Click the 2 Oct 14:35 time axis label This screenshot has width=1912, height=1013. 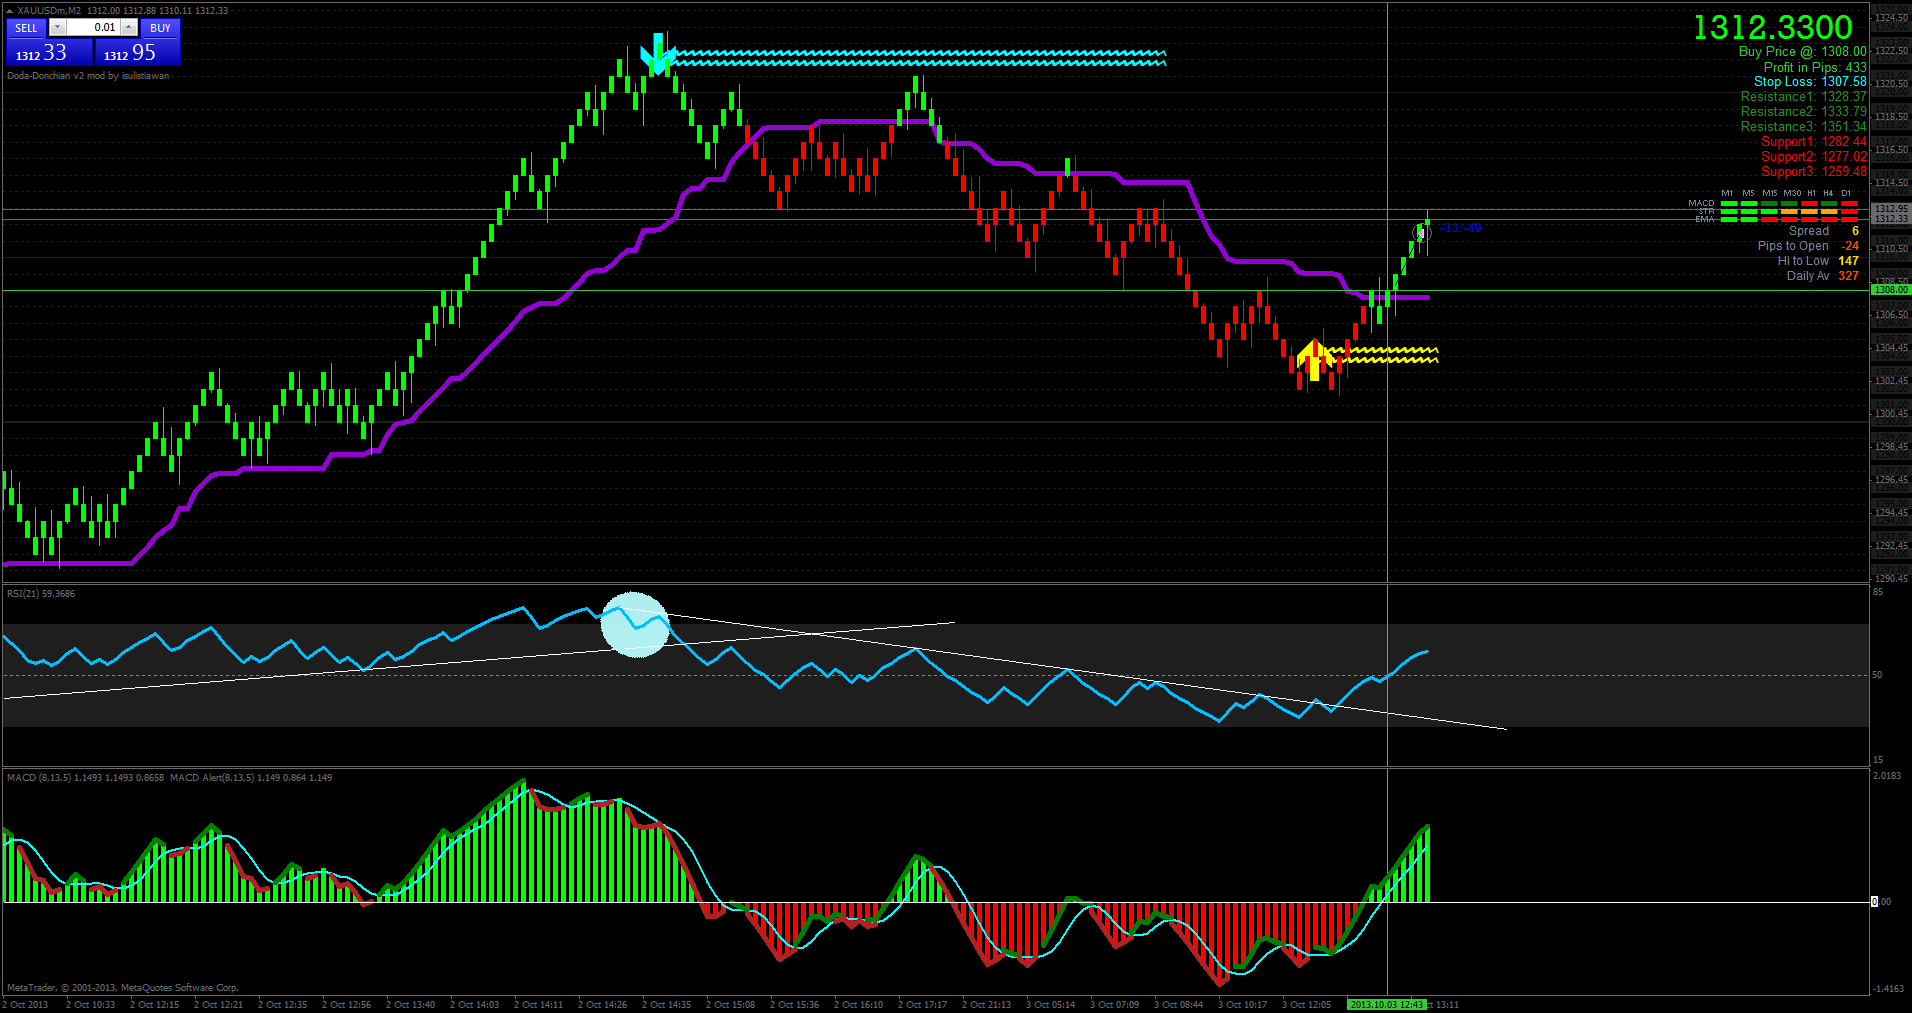click(x=666, y=1004)
